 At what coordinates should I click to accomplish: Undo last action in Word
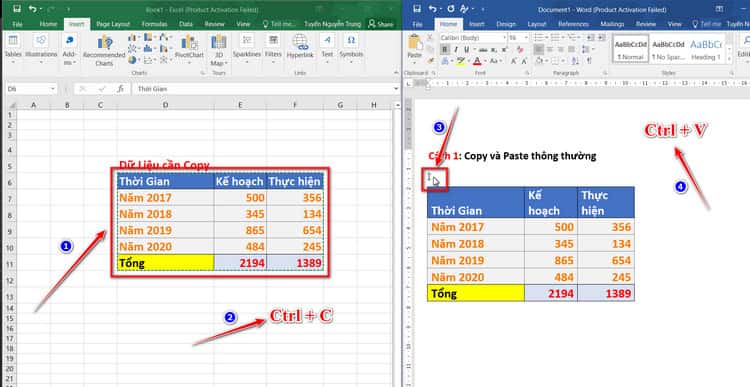(x=432, y=9)
